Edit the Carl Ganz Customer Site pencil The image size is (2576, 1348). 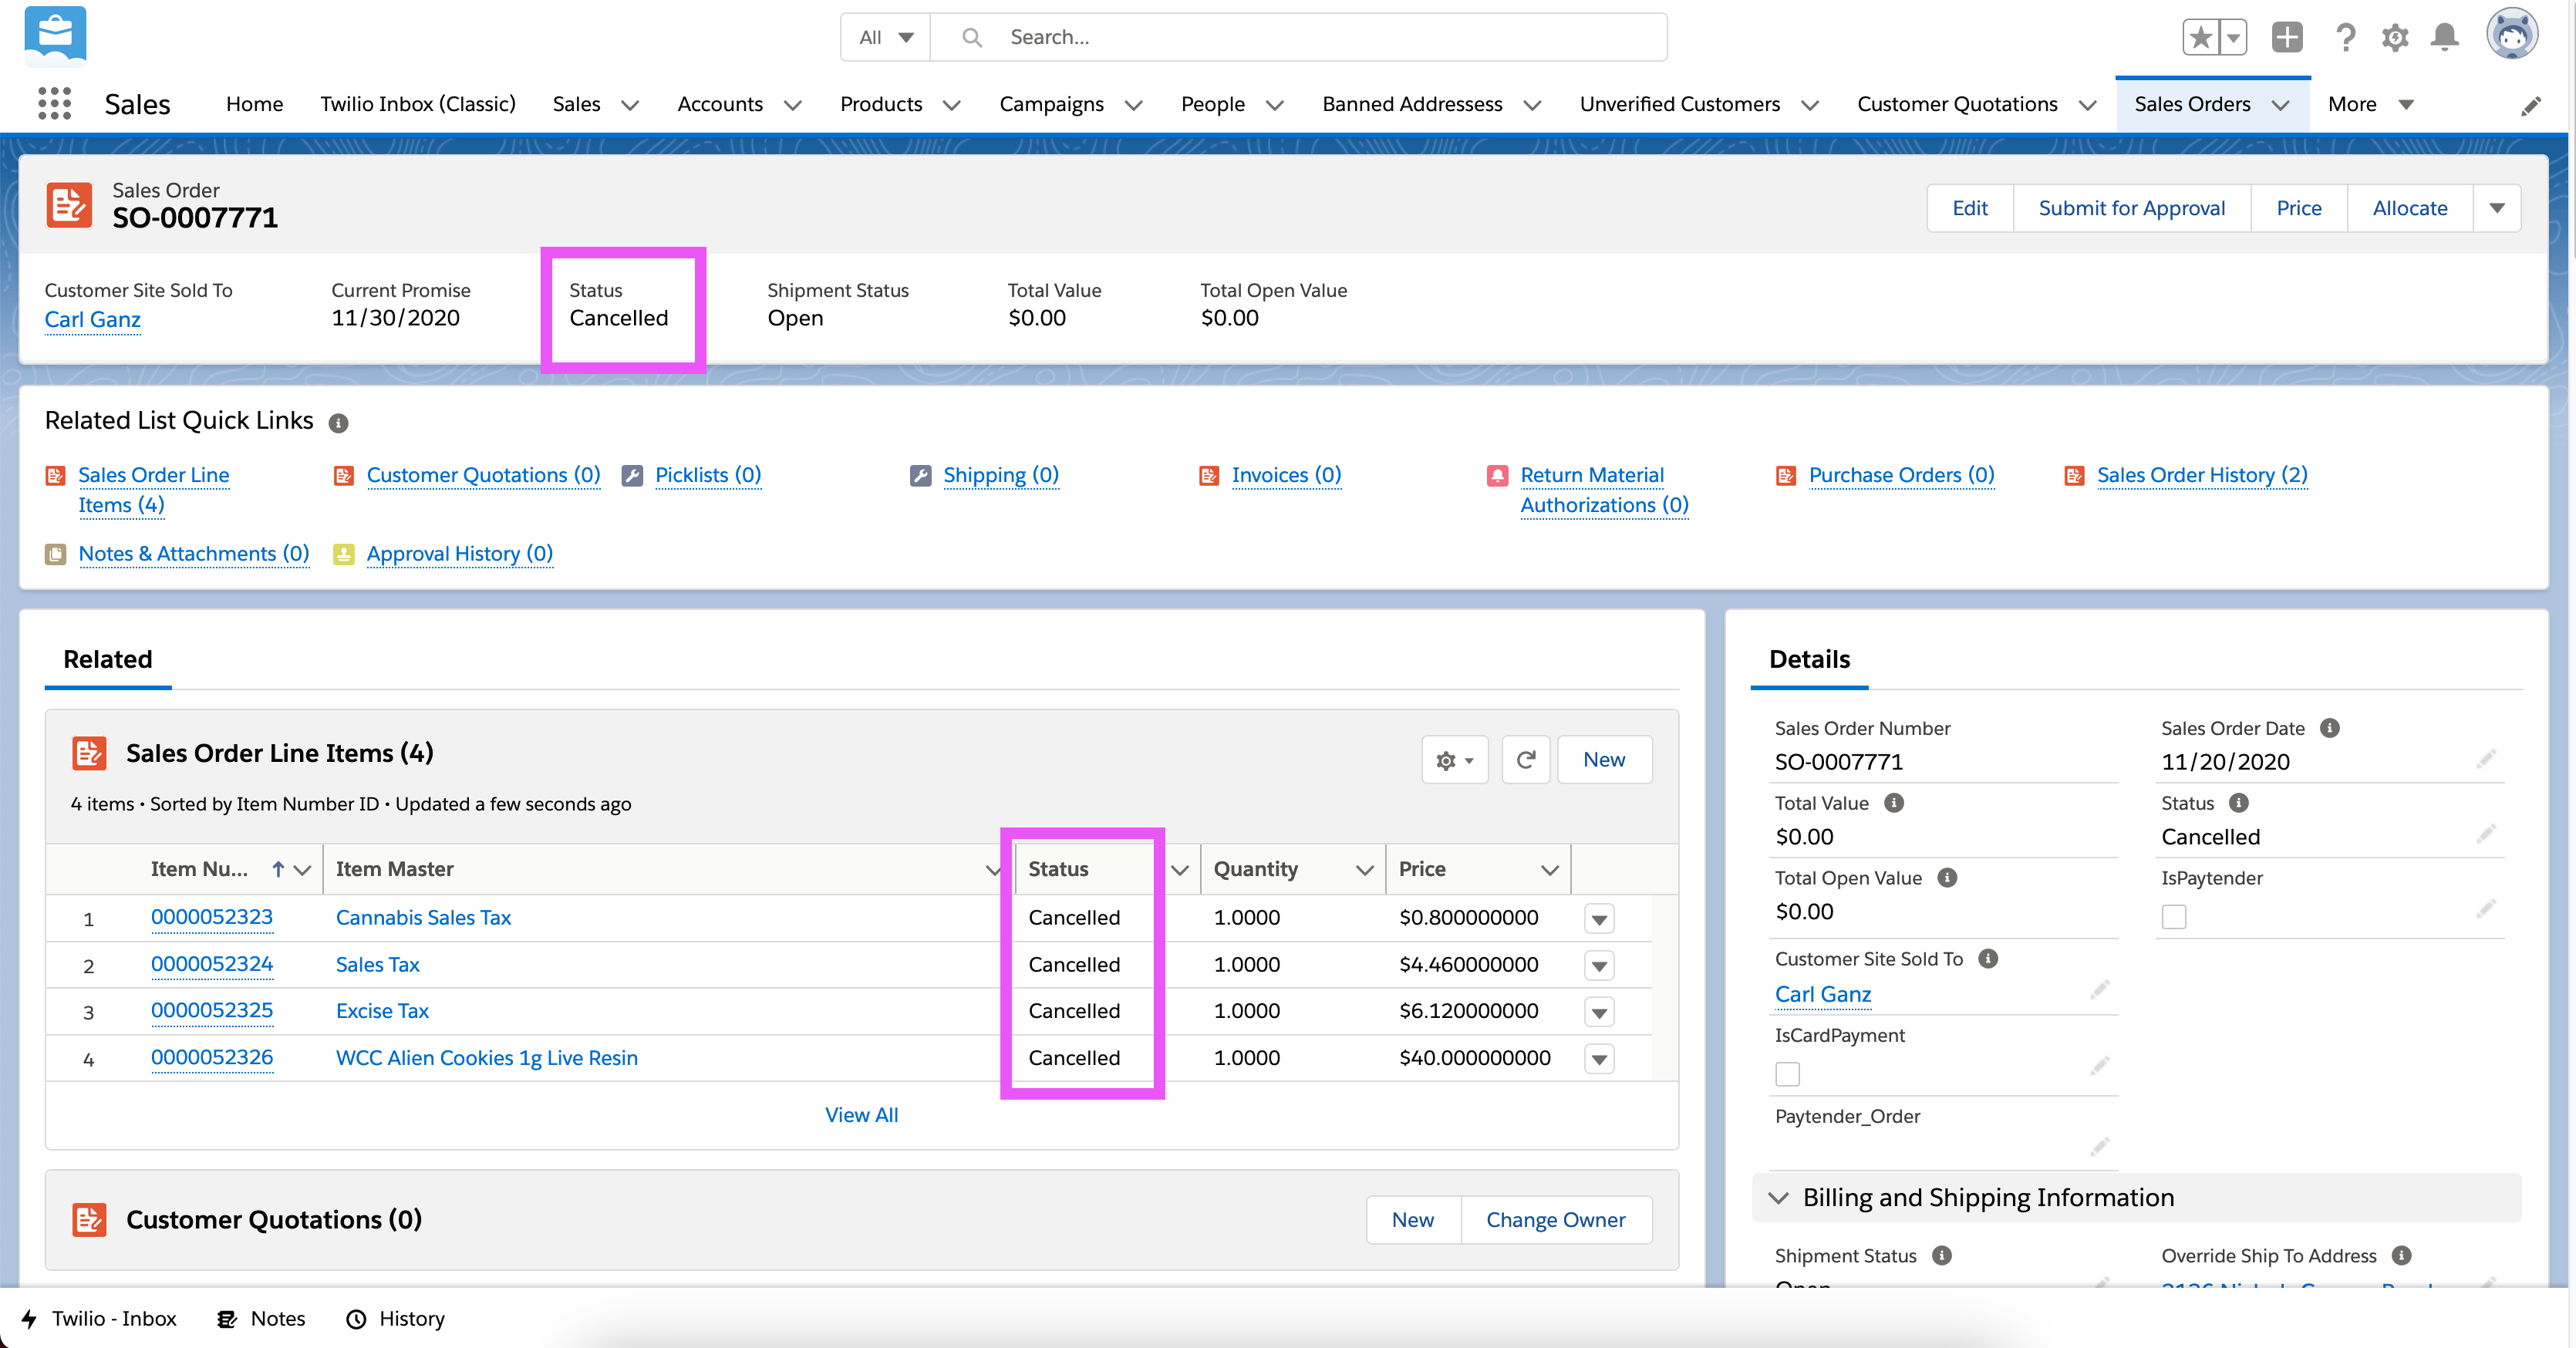2099,990
